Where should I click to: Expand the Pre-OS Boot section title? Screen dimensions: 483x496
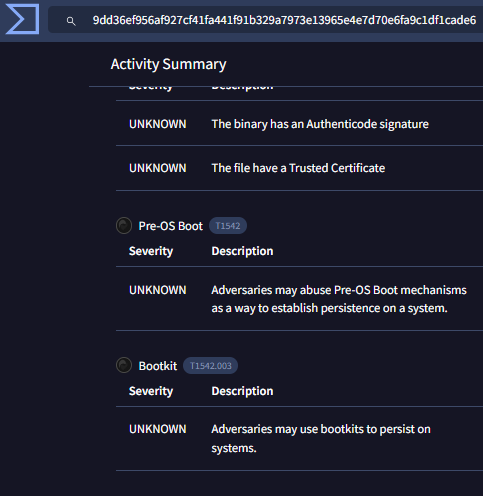point(170,226)
